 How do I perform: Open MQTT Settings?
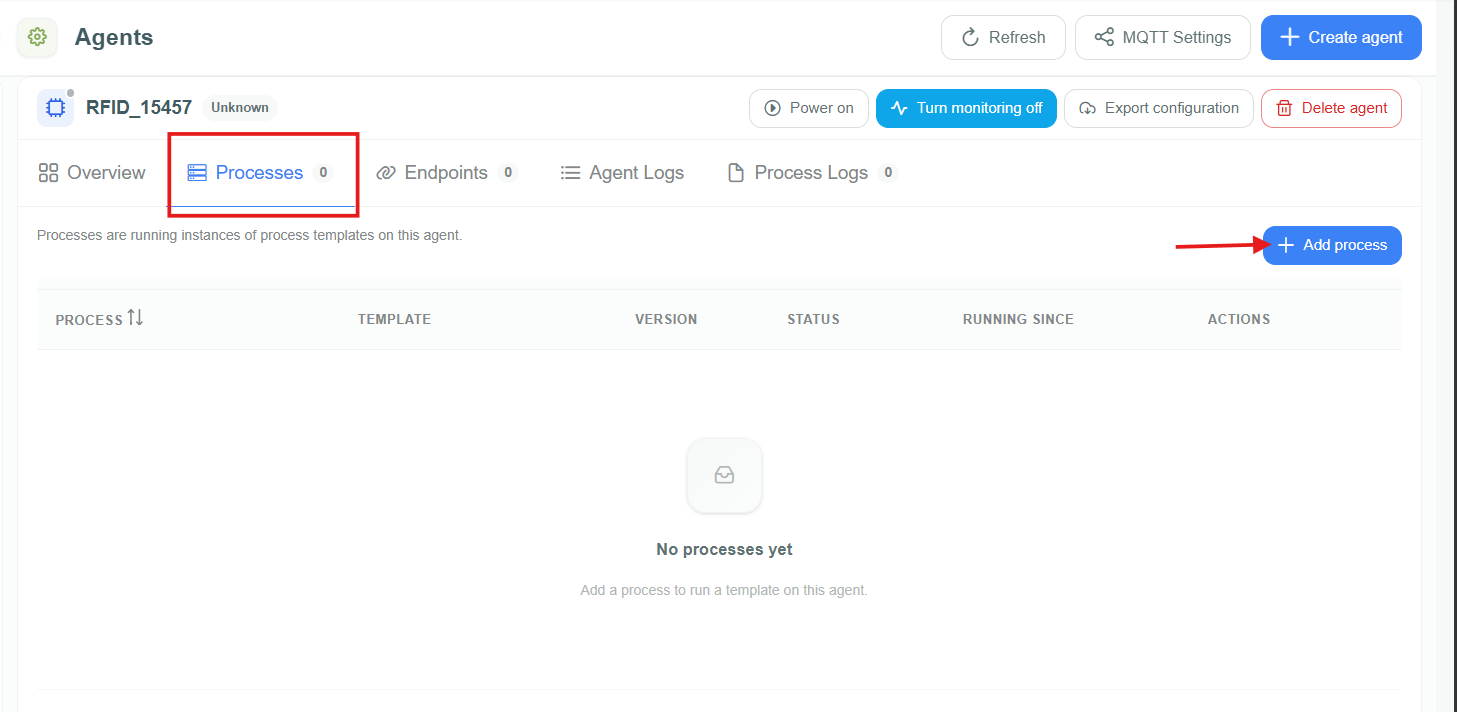click(1162, 37)
